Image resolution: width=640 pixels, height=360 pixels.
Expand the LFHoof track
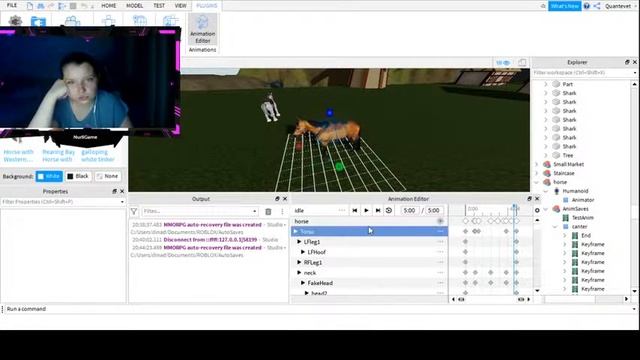pos(303,252)
